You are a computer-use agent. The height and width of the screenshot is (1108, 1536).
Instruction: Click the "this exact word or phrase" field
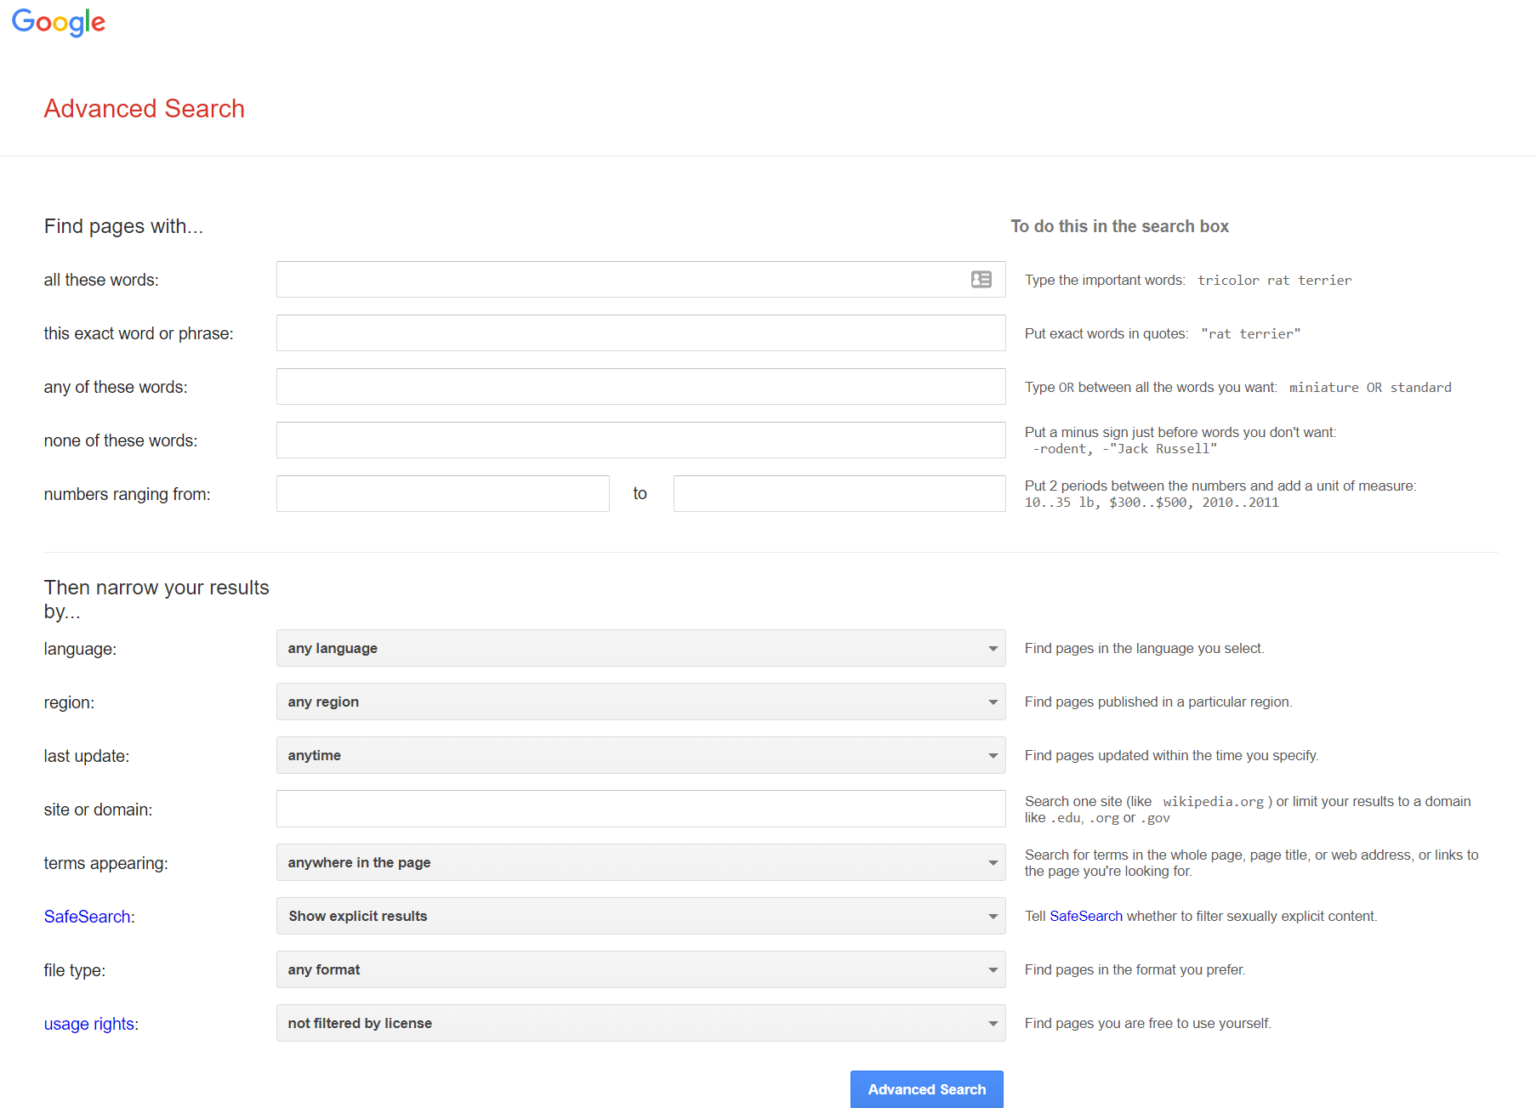[x=640, y=333]
